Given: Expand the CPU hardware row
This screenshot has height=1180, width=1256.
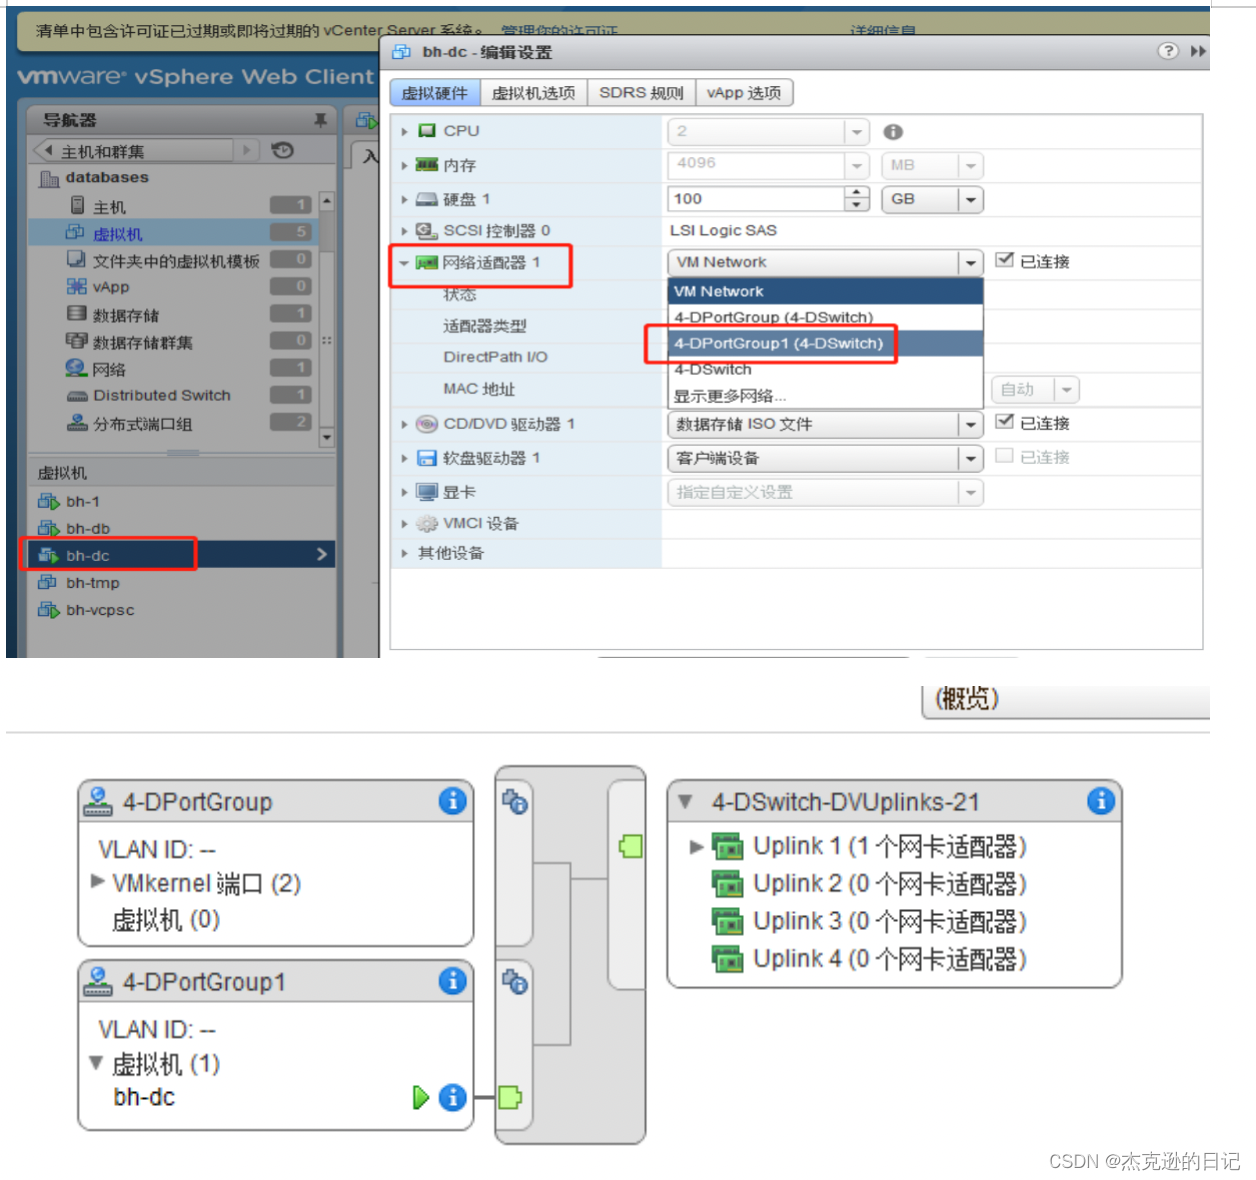Looking at the screenshot, I should [x=404, y=131].
